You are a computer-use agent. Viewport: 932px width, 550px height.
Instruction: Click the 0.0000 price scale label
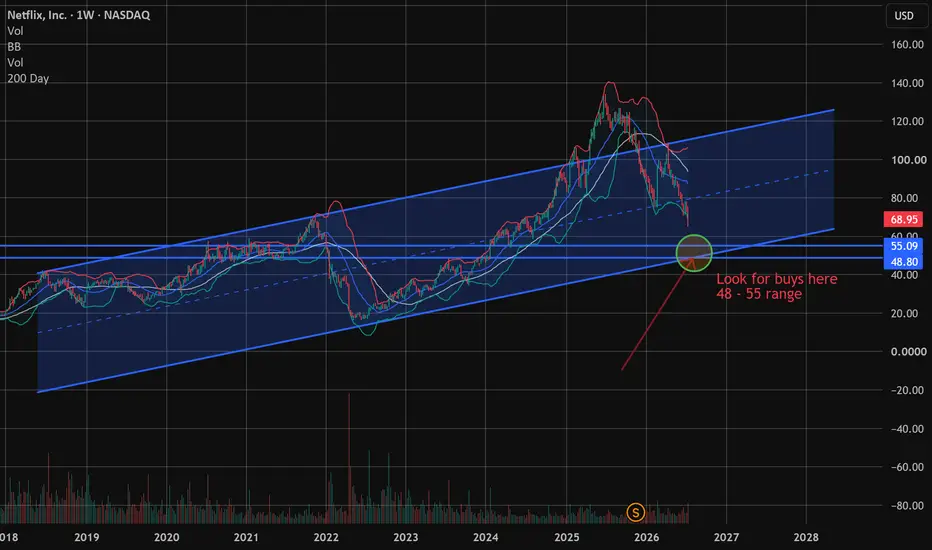coord(908,352)
